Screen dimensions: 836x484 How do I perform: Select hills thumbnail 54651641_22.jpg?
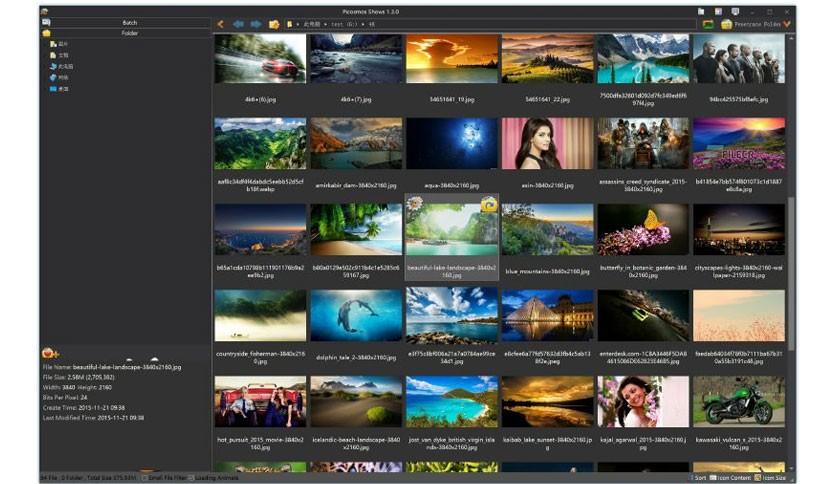(x=548, y=59)
